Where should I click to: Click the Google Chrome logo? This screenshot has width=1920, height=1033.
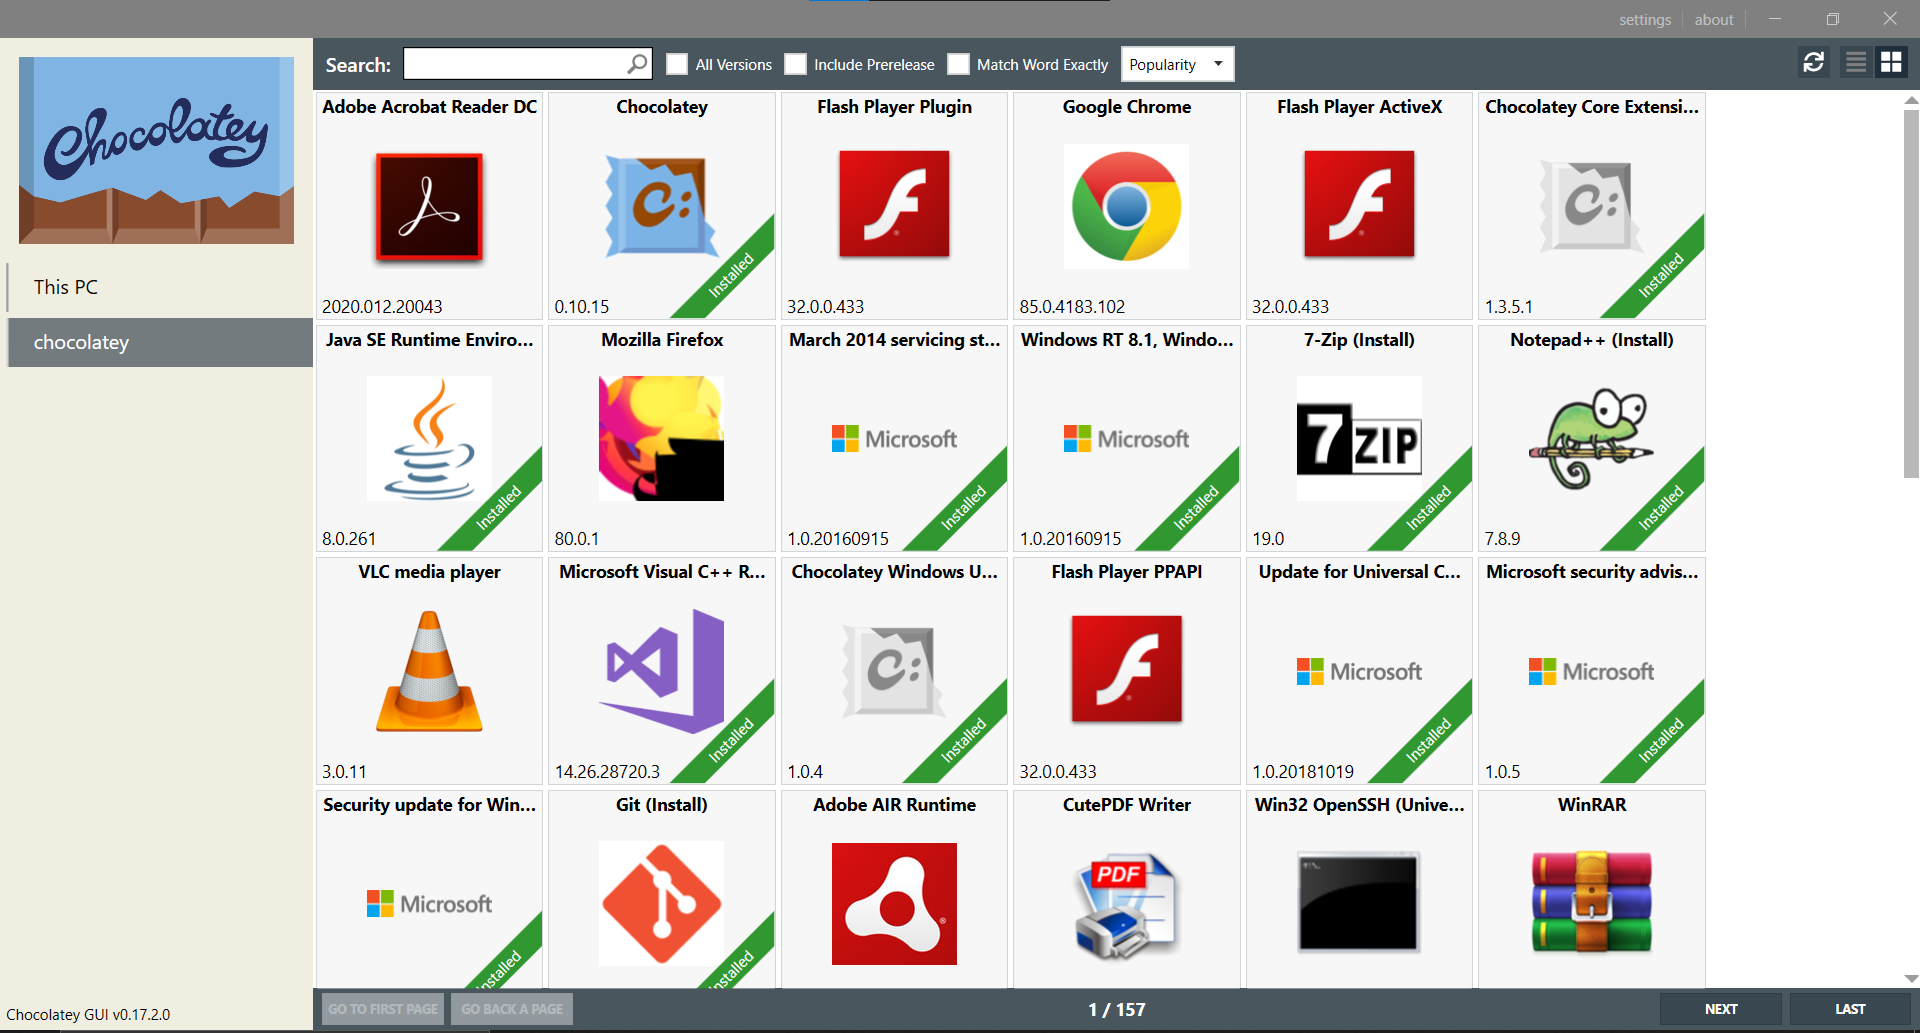pyautogui.click(x=1127, y=206)
